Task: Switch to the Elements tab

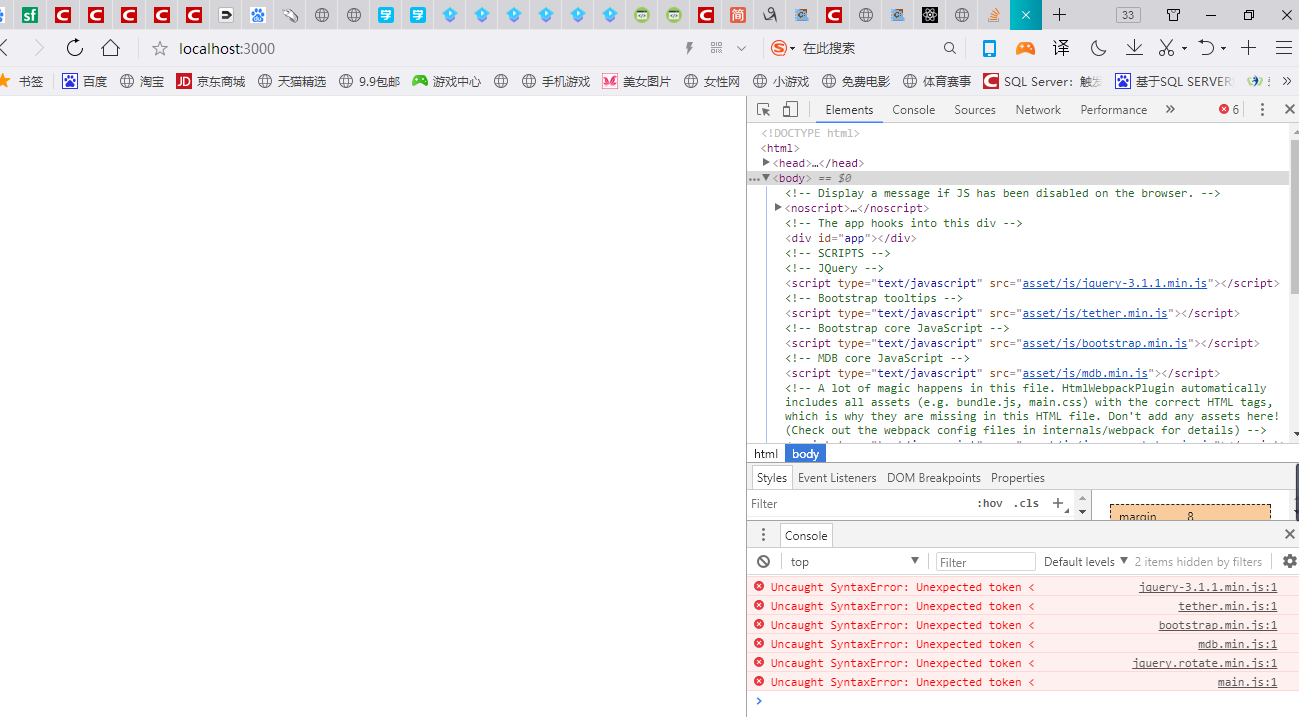Action: (849, 110)
